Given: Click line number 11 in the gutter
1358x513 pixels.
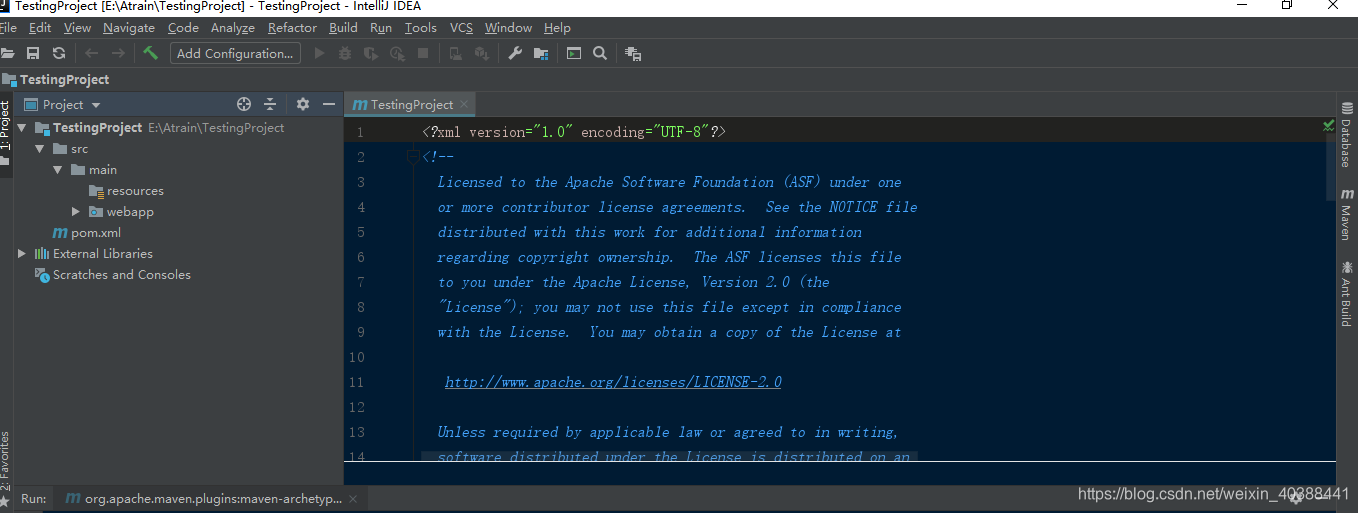Looking at the screenshot, I should click(x=358, y=382).
